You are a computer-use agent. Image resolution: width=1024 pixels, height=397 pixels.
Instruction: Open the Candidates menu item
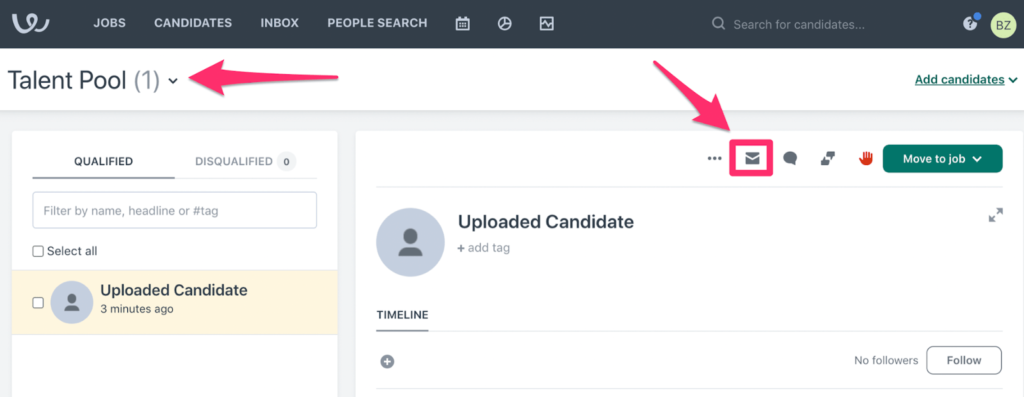tap(193, 23)
